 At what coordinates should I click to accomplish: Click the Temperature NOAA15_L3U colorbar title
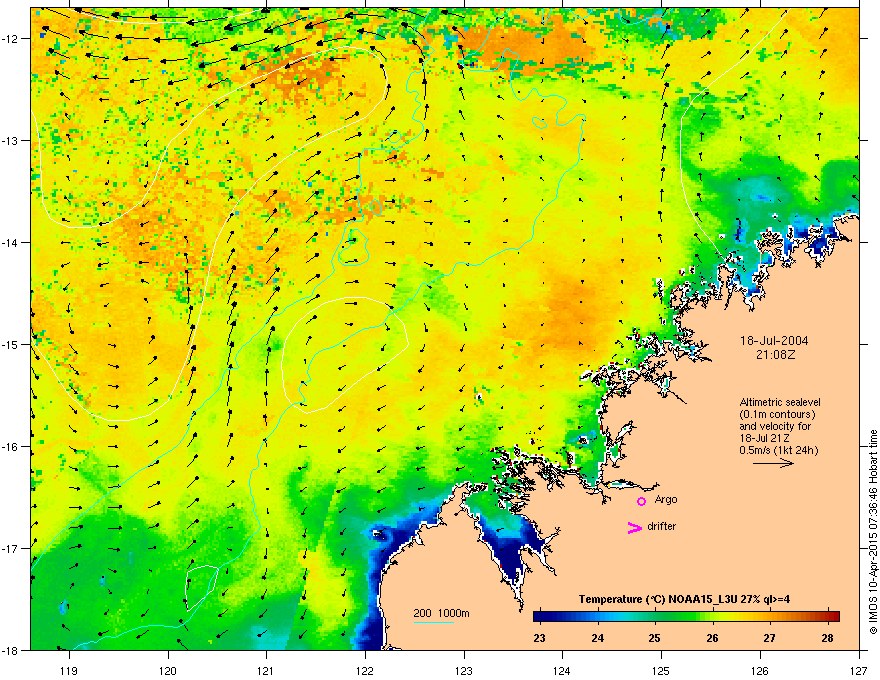click(x=684, y=599)
